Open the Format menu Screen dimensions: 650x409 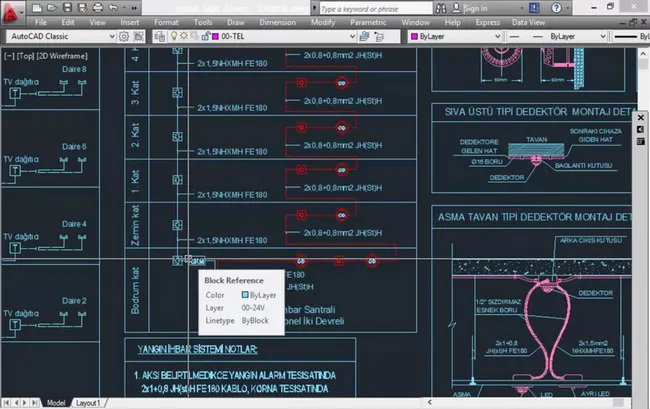[166, 22]
